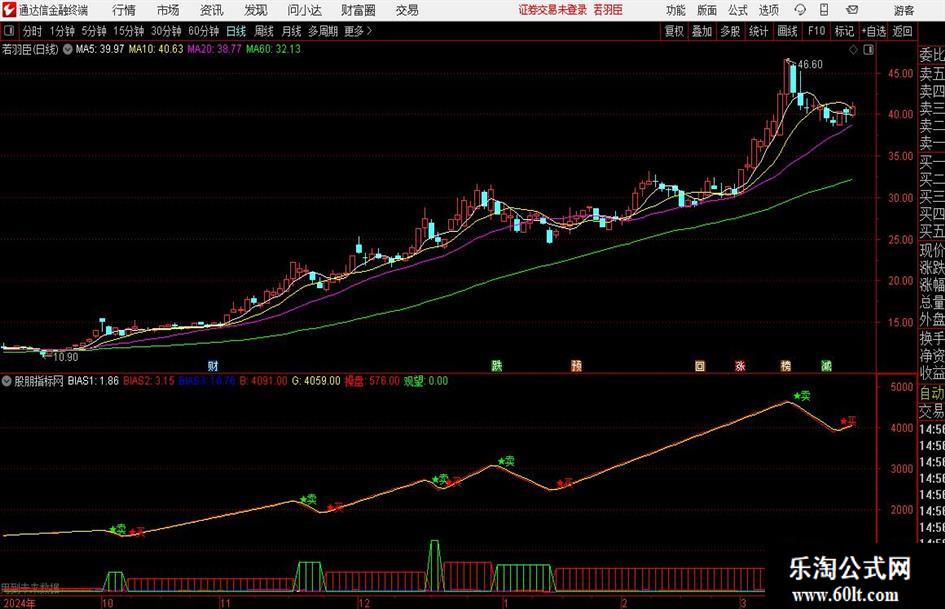Switch to the 月线 monthly tab
The image size is (945, 609).
(291, 31)
